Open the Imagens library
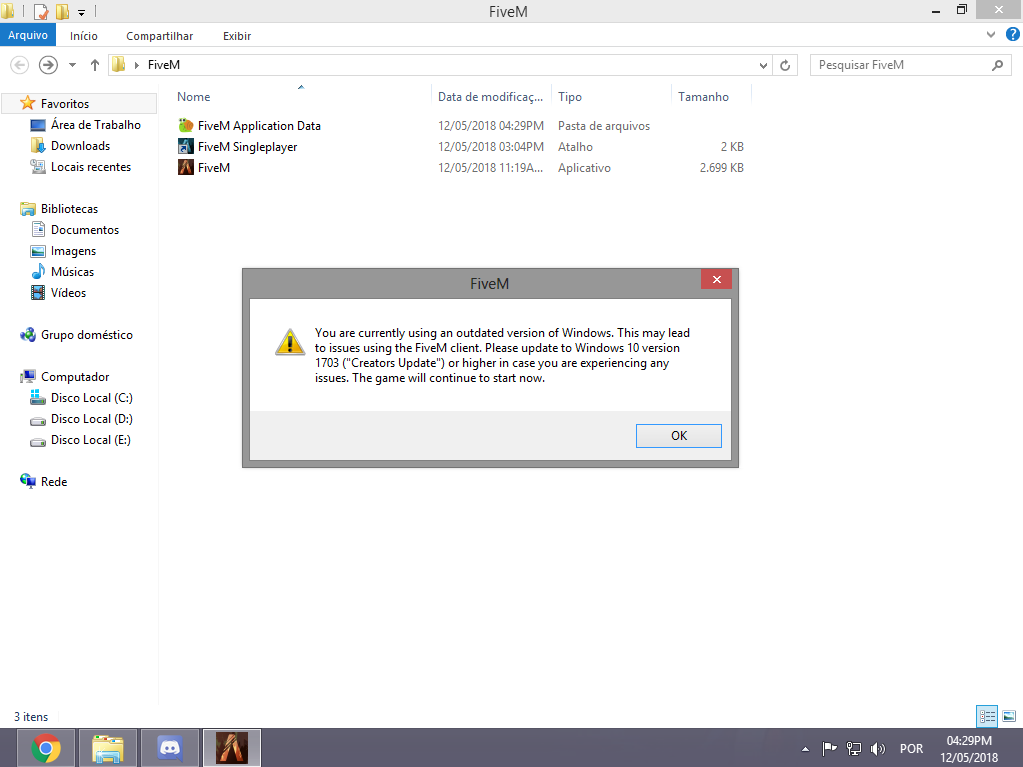 tap(73, 251)
